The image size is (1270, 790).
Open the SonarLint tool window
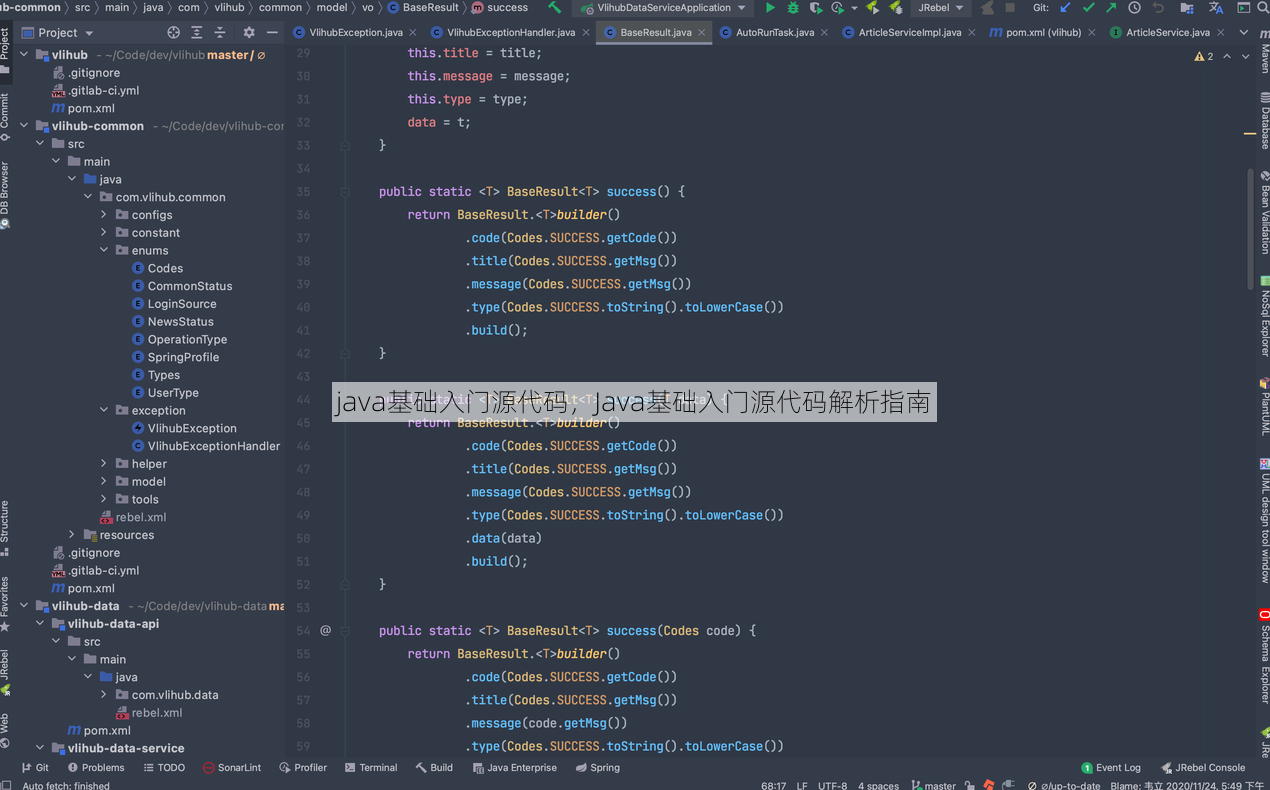(232, 768)
